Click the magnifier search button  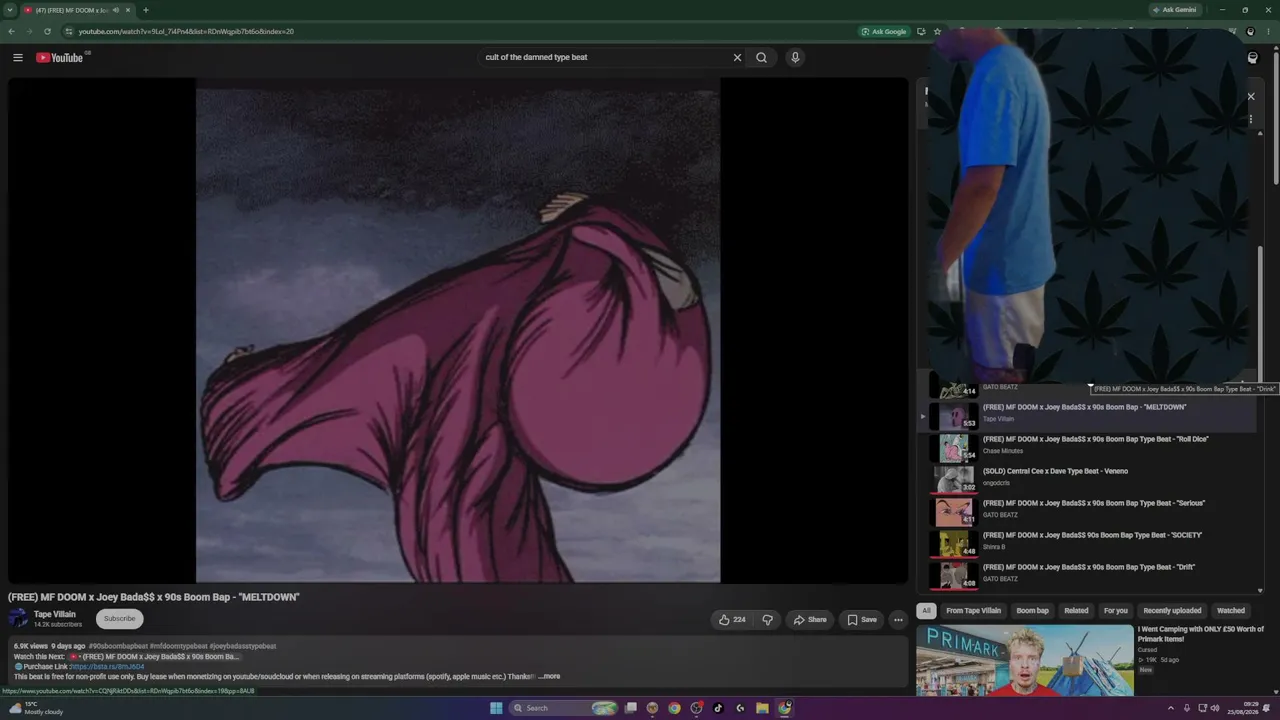[x=762, y=57]
